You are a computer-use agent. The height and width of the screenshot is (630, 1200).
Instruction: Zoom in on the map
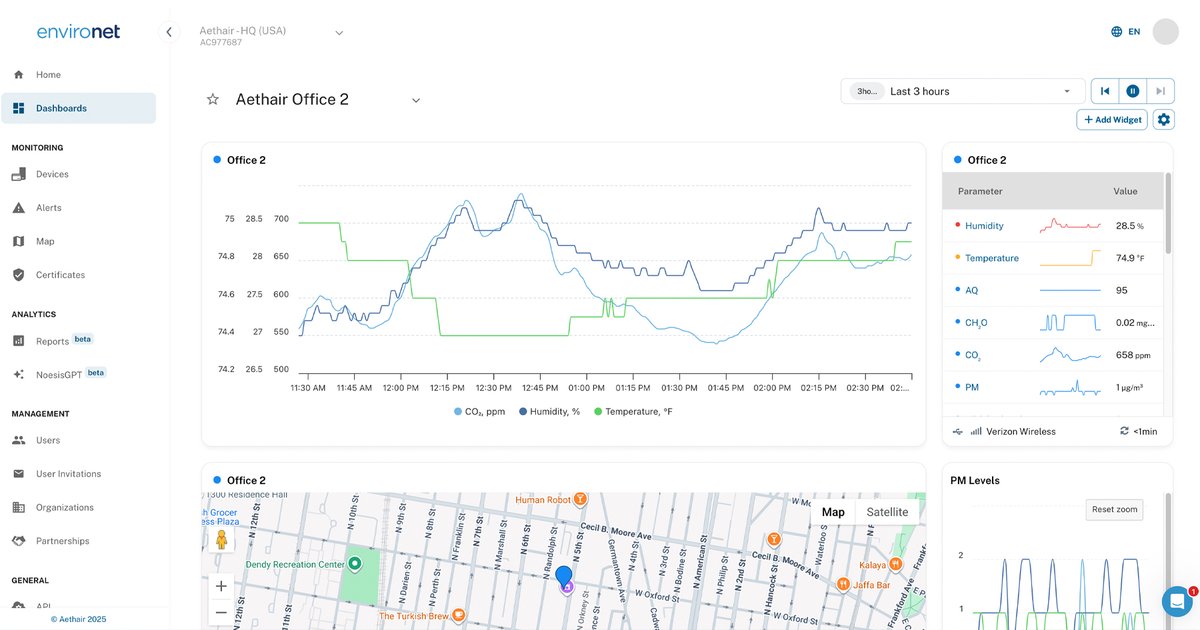[222, 586]
